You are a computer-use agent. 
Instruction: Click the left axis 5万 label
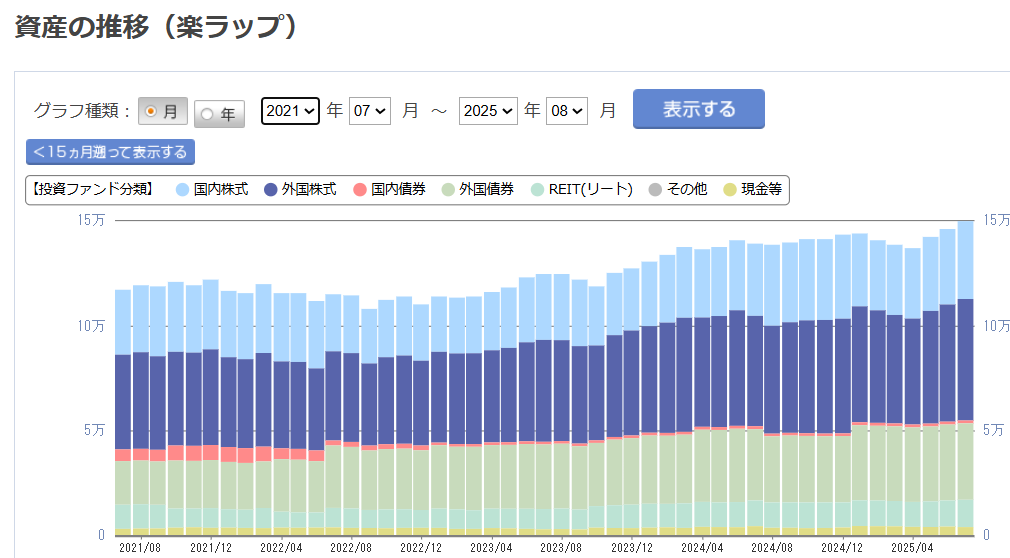[94, 430]
